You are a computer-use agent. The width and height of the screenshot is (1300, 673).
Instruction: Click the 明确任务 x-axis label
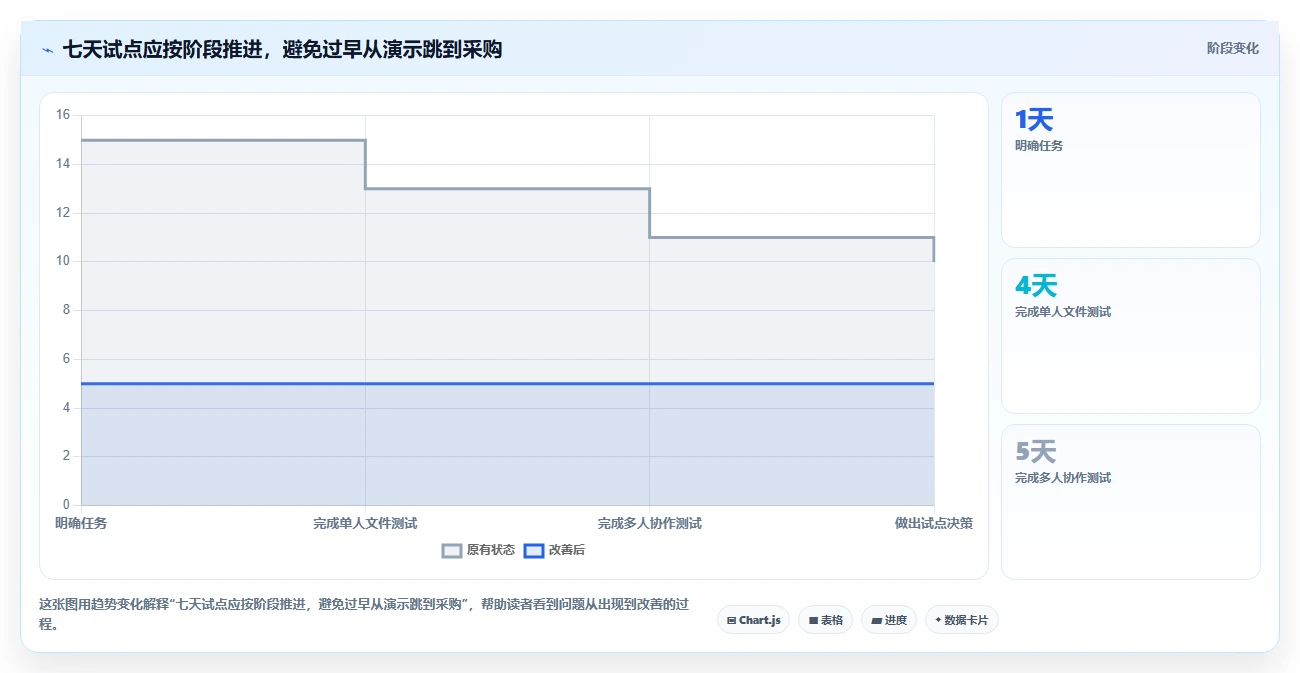pyautogui.click(x=81, y=523)
